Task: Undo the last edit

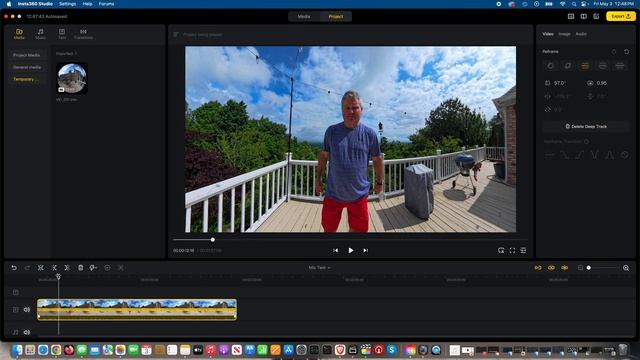Action: 14,268
